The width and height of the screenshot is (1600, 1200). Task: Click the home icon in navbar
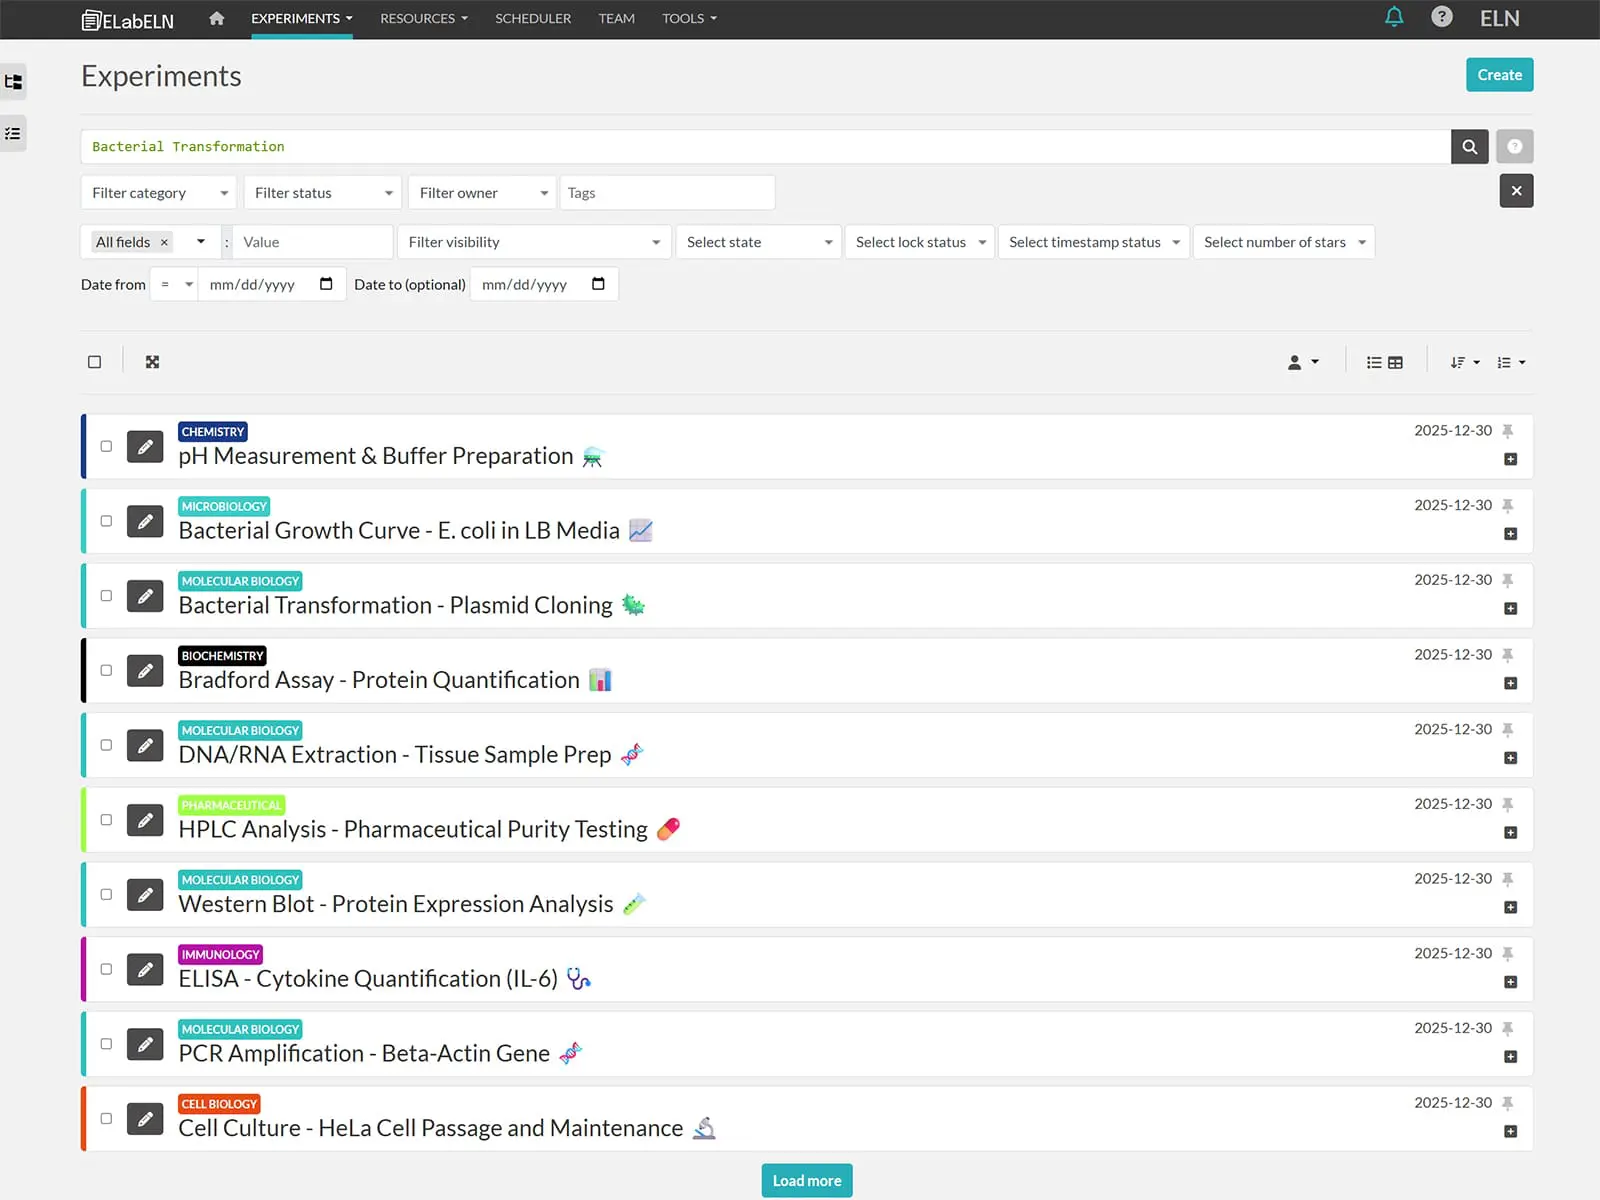pos(216,18)
